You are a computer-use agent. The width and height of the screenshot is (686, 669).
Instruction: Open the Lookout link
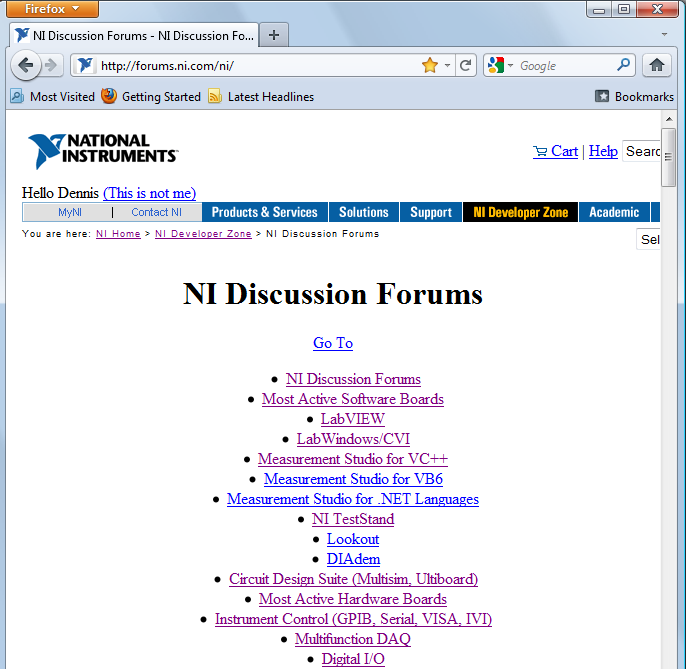coord(353,539)
